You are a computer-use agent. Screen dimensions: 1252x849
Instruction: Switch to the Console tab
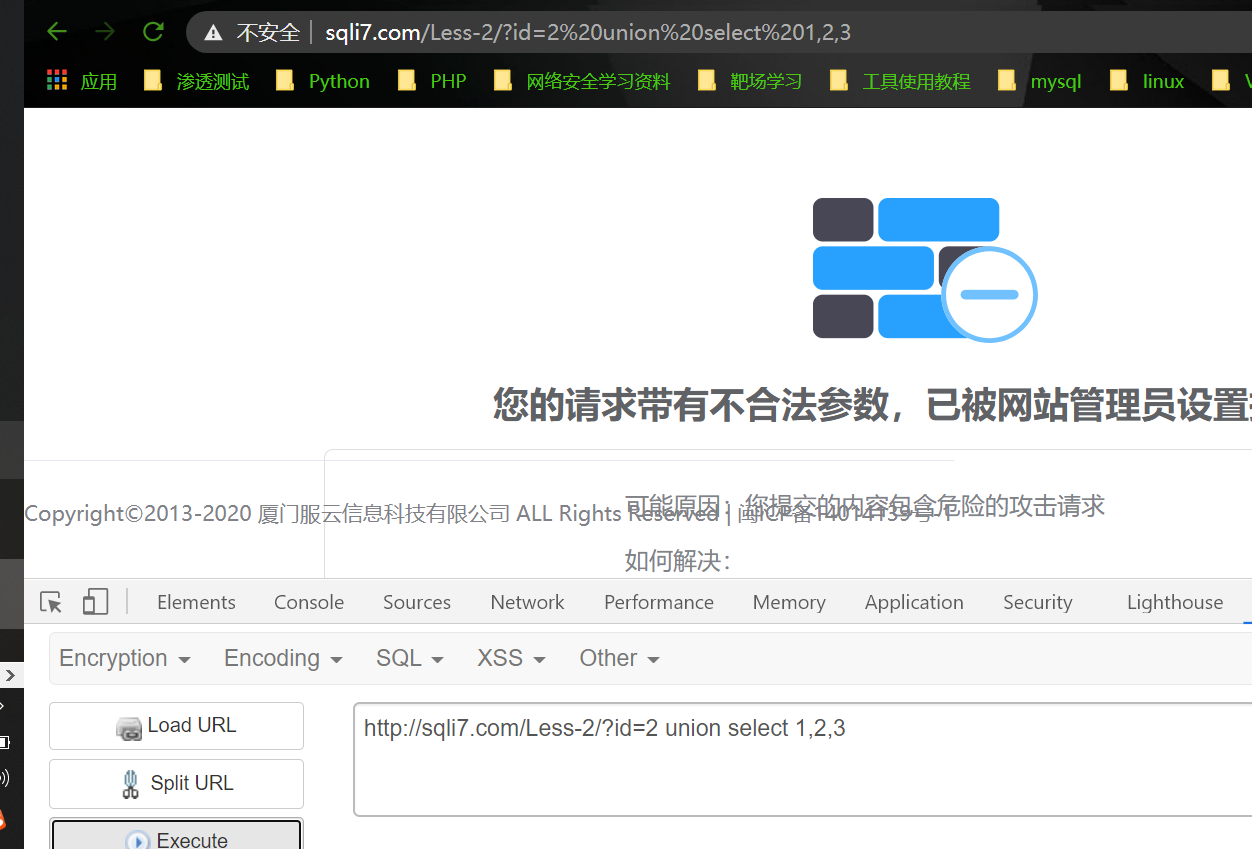pyautogui.click(x=309, y=602)
